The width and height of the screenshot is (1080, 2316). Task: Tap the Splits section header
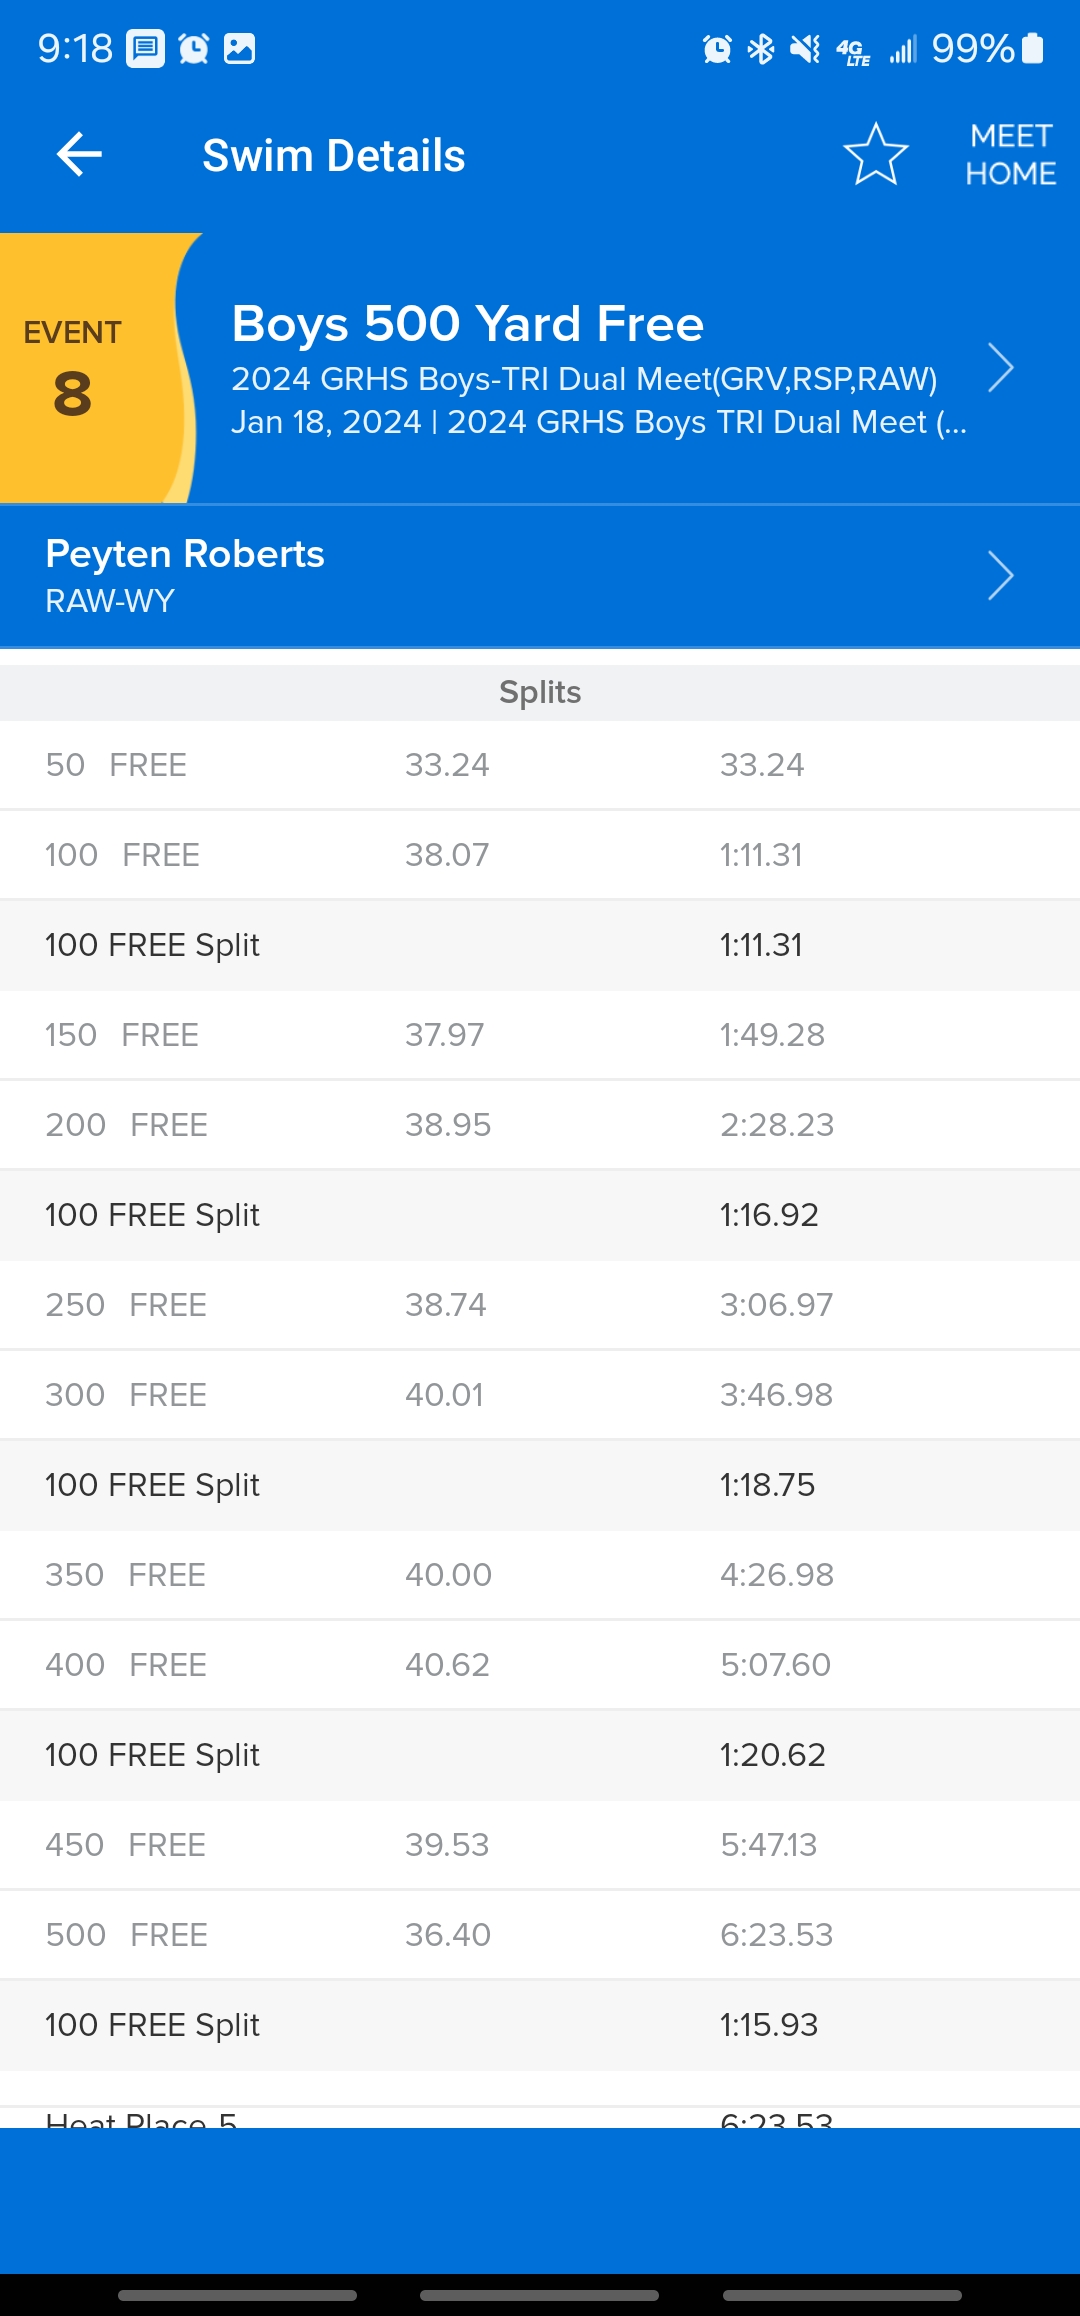click(540, 692)
